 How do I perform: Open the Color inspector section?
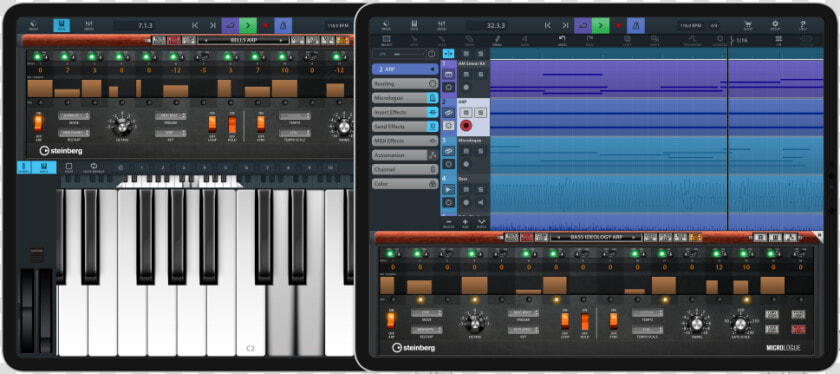[x=405, y=183]
